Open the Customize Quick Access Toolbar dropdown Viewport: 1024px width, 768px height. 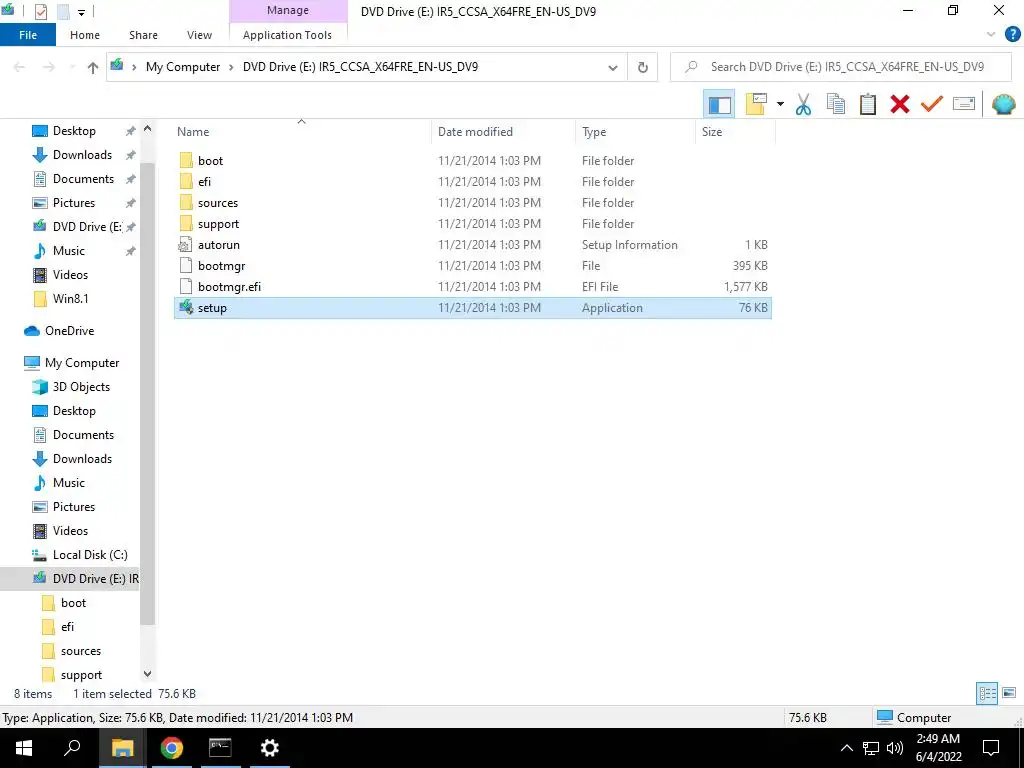click(x=82, y=12)
